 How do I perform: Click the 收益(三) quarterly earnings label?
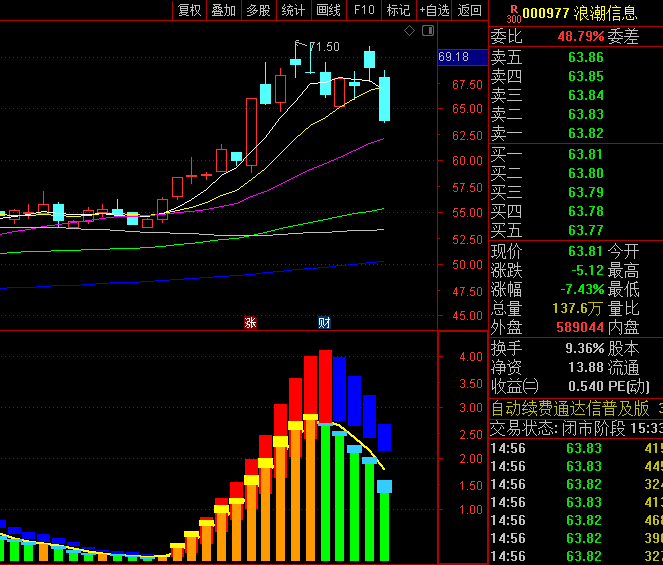(515, 386)
